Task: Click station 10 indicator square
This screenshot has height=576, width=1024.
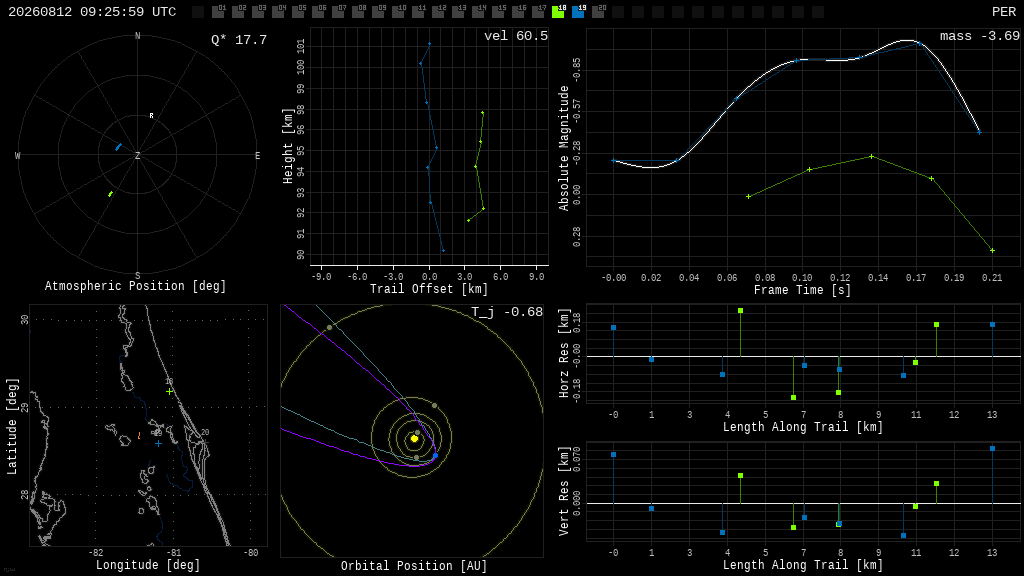Action: coord(398,12)
